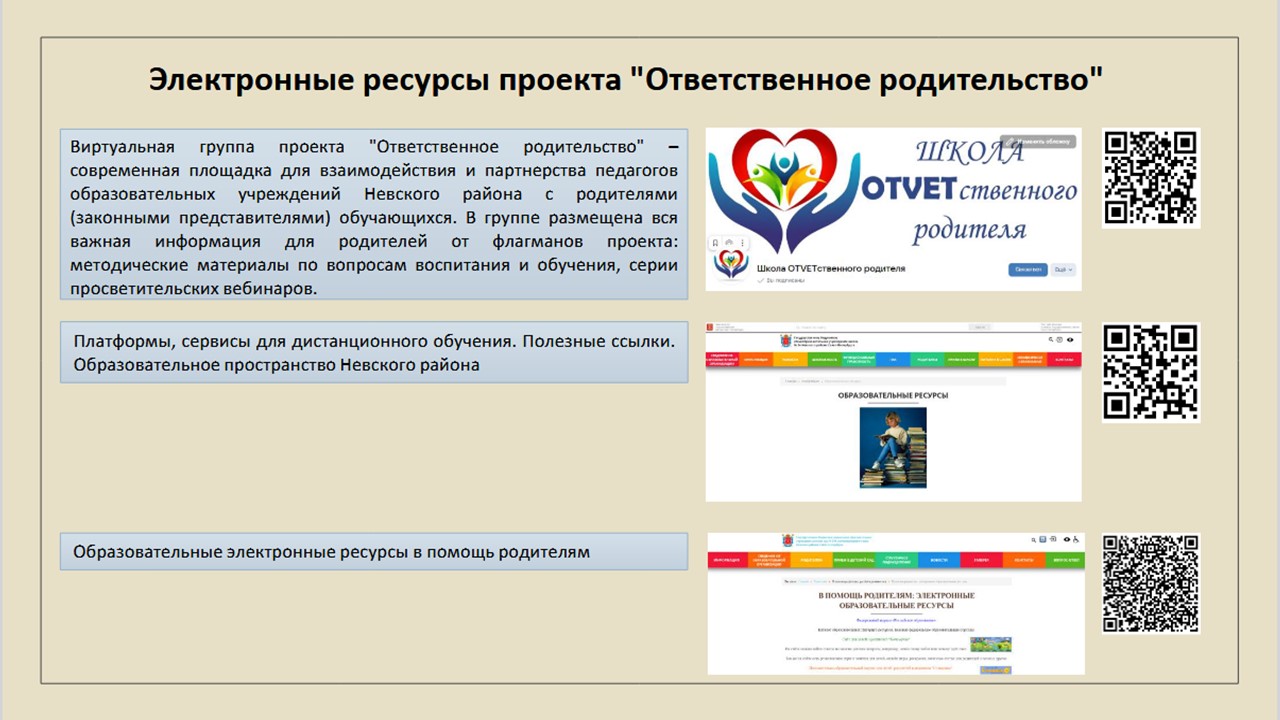Click the search magnifier on the middle website
Viewport: 1280px width, 720px height.
[x=1050, y=340]
